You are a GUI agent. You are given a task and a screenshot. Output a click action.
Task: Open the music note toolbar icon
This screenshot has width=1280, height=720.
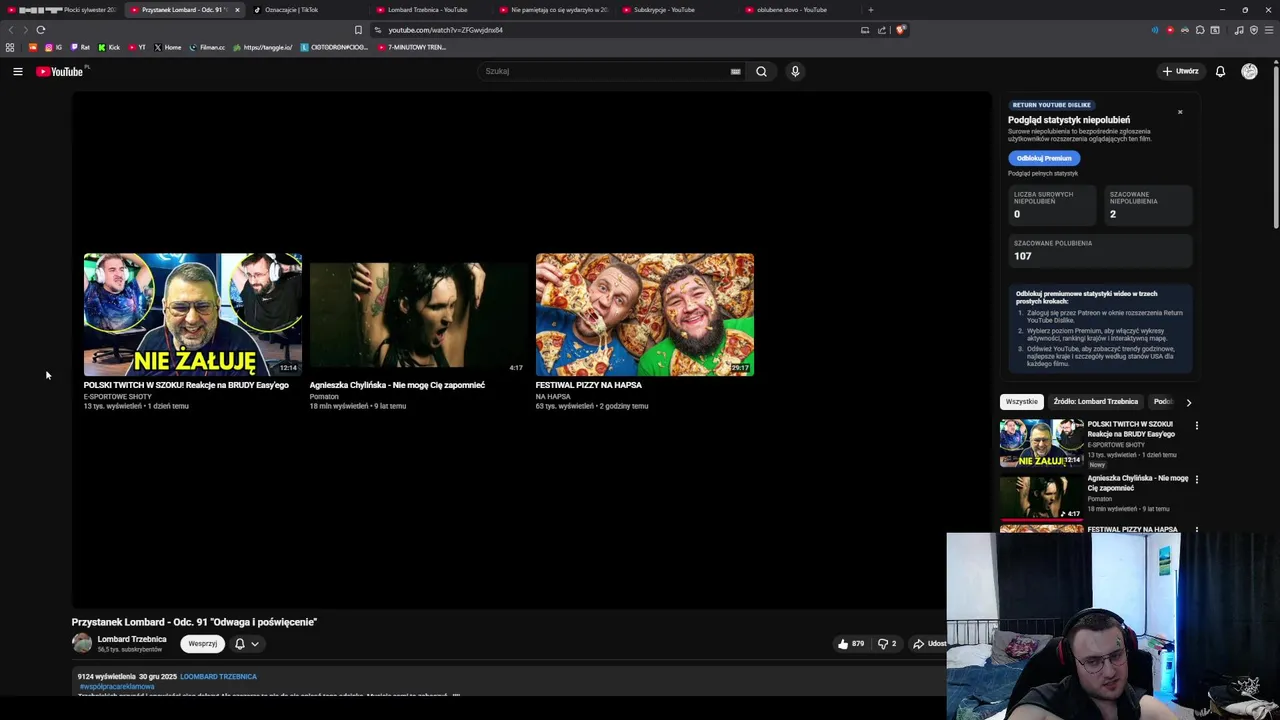(1239, 30)
